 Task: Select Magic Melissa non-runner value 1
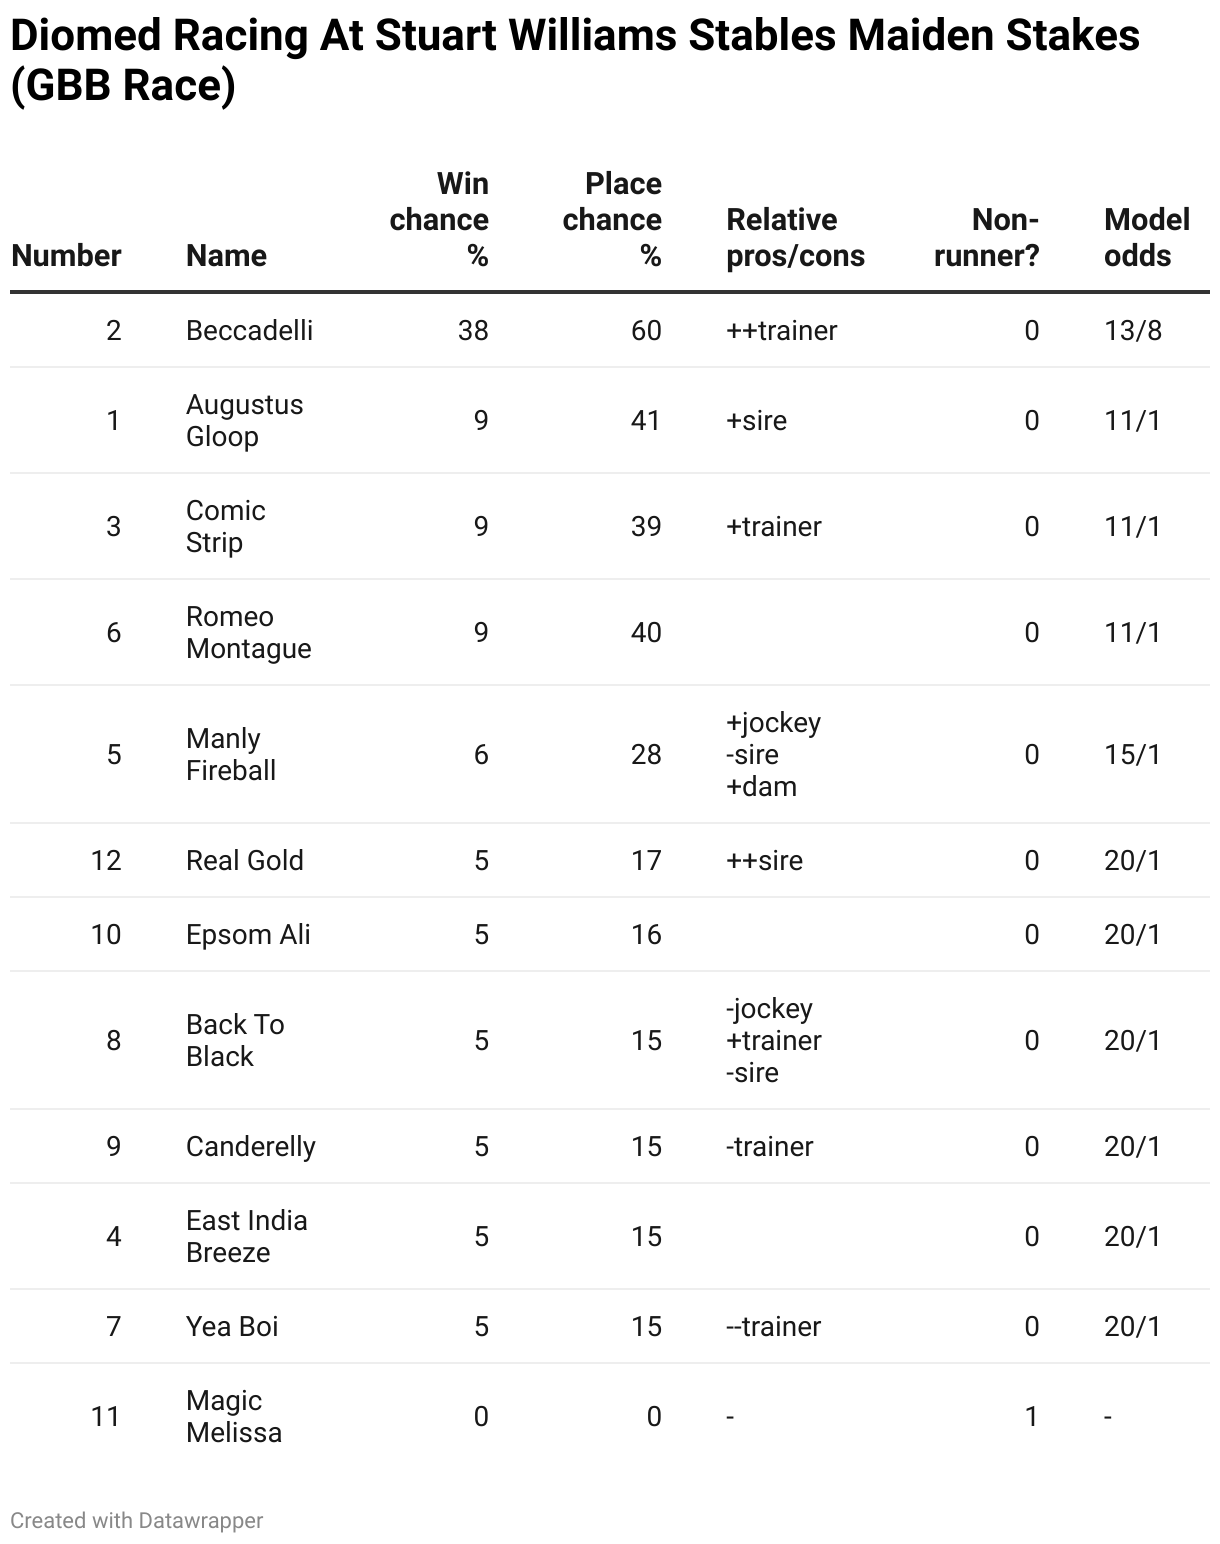[1031, 1416]
